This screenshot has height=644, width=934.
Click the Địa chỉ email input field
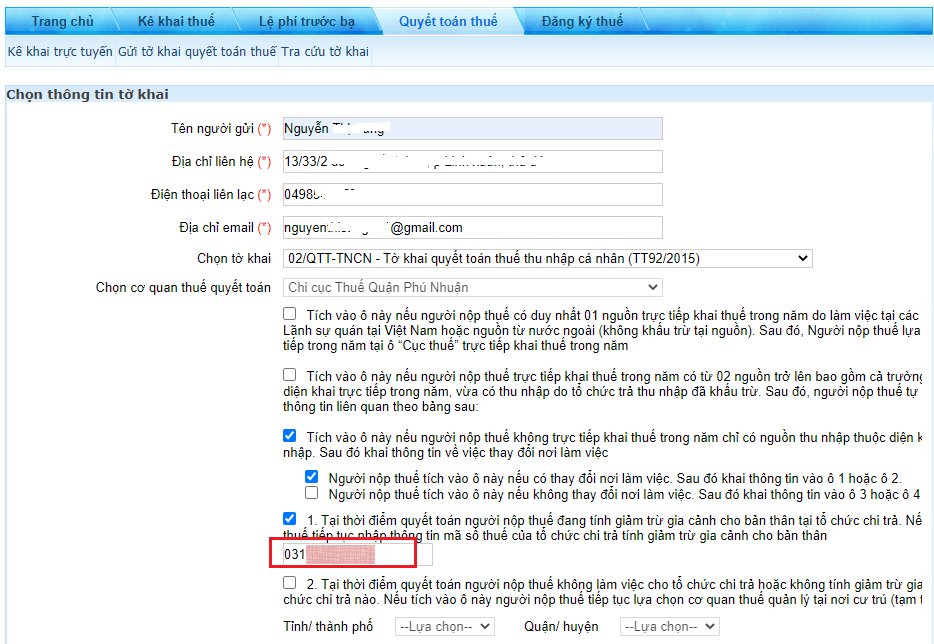(472, 228)
